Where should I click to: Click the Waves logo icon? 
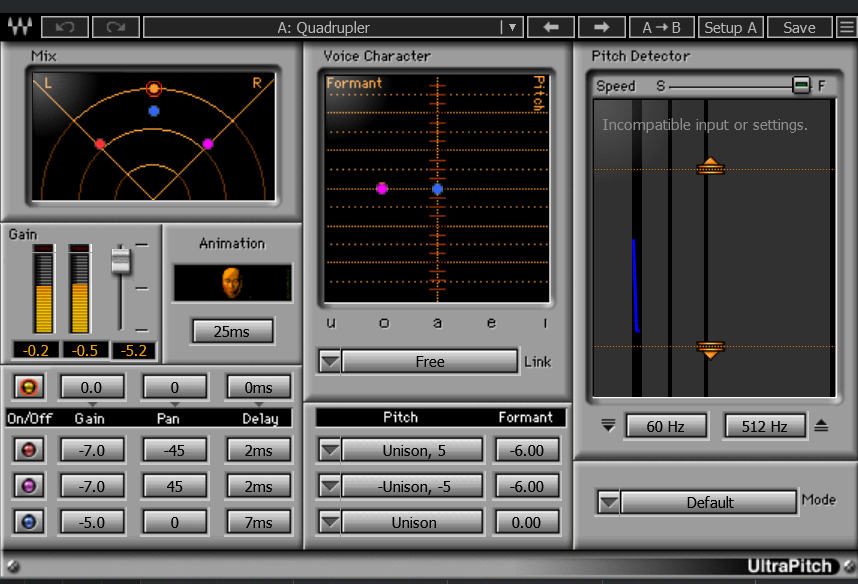(x=20, y=26)
